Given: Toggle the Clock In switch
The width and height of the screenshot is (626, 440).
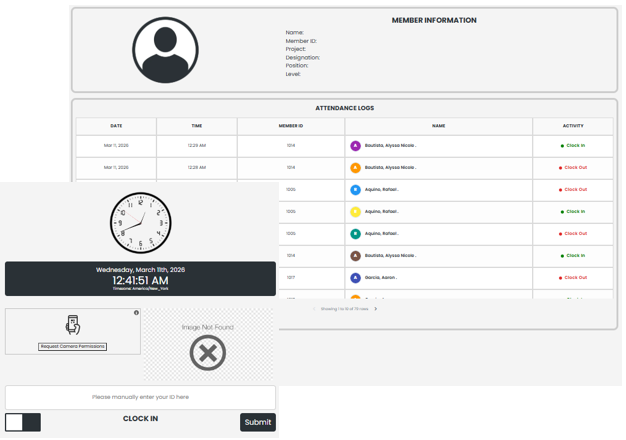Looking at the screenshot, I should (23, 422).
